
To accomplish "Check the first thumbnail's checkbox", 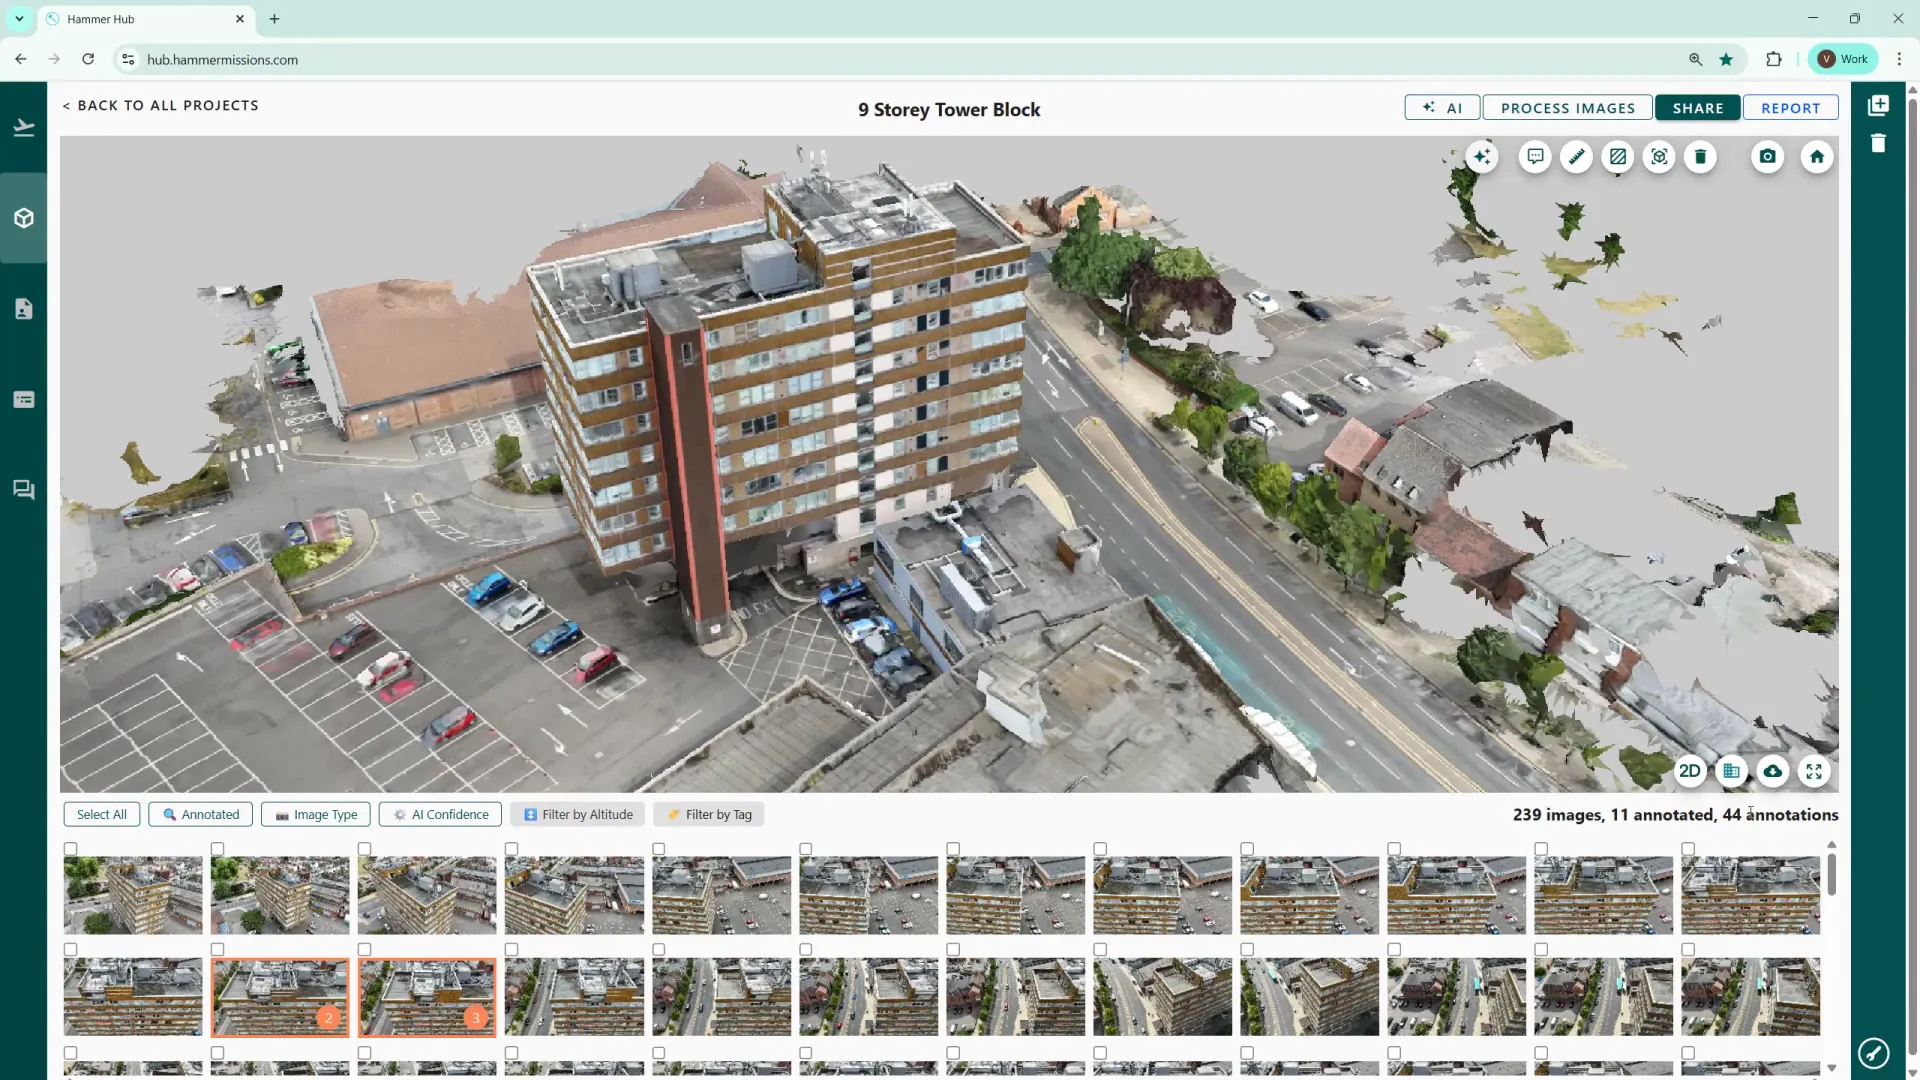I will (x=70, y=849).
